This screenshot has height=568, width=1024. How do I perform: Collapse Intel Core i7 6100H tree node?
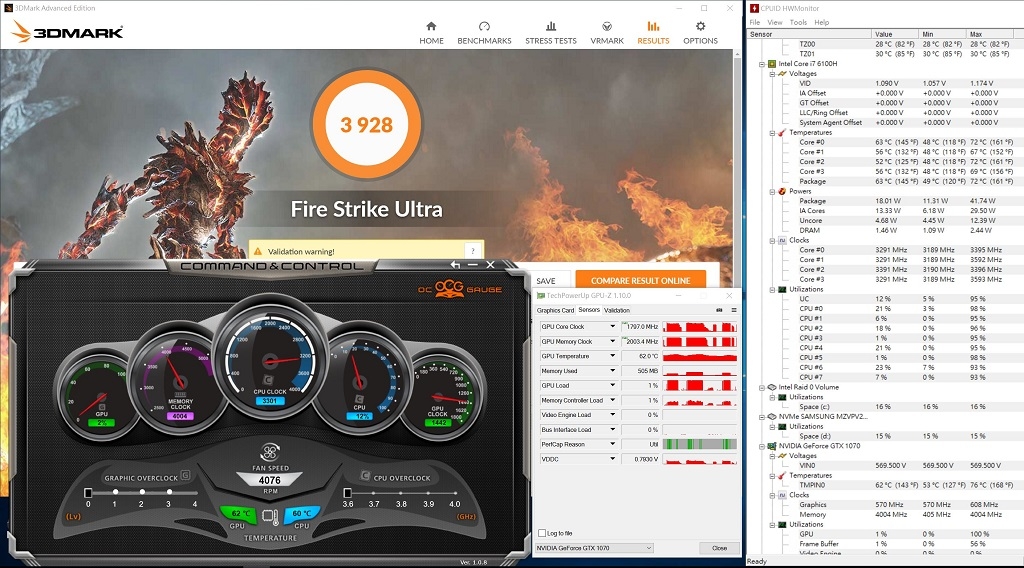point(761,64)
